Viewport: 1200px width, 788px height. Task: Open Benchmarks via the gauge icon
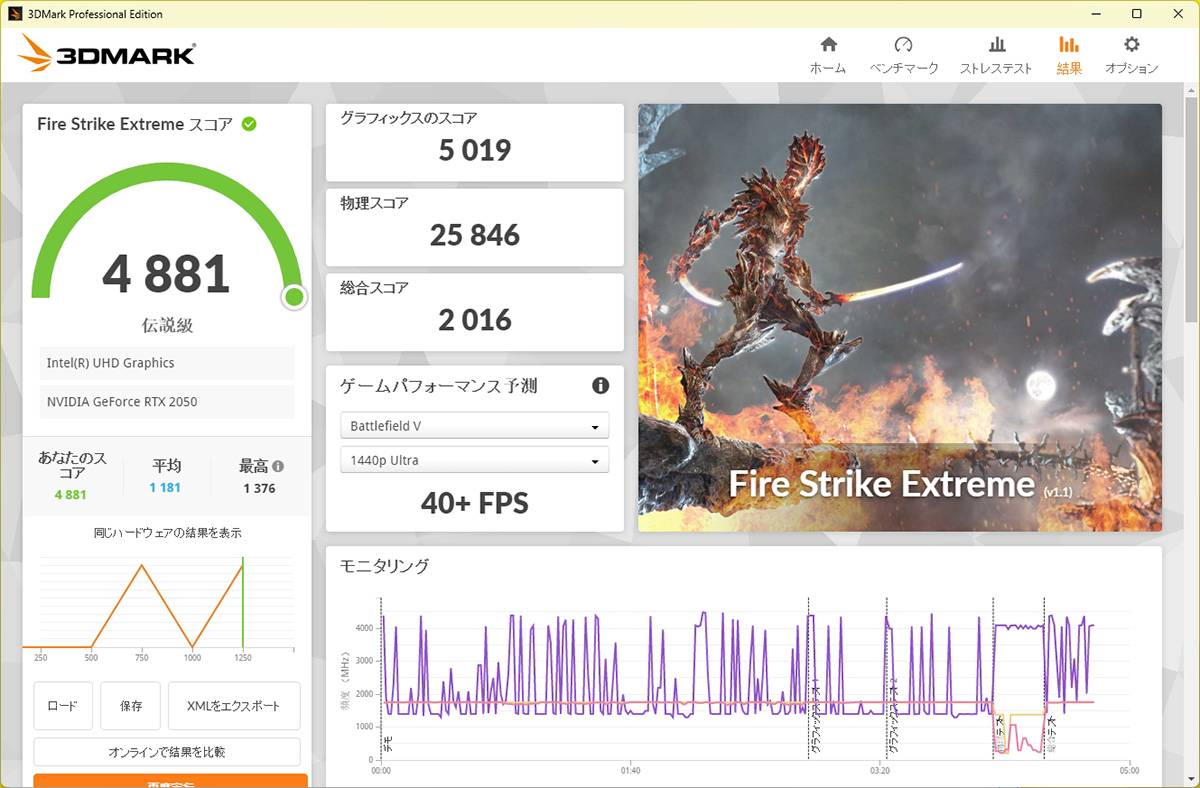[903, 45]
